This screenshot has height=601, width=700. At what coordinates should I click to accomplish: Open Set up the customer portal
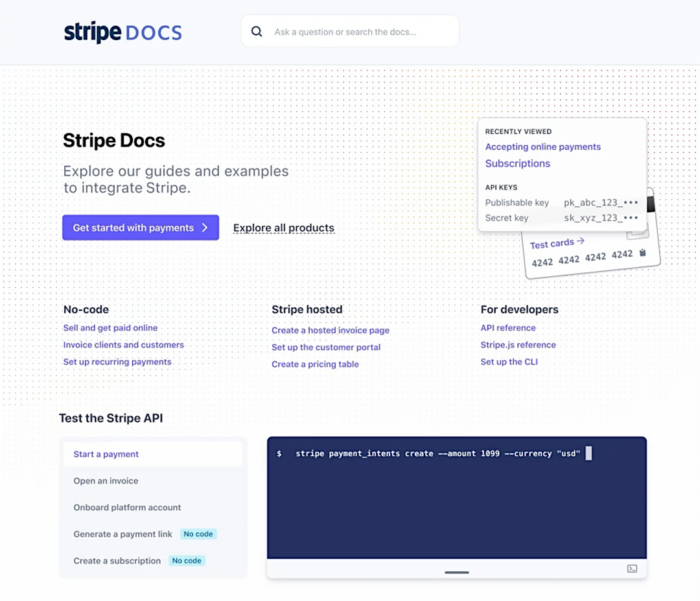point(326,347)
